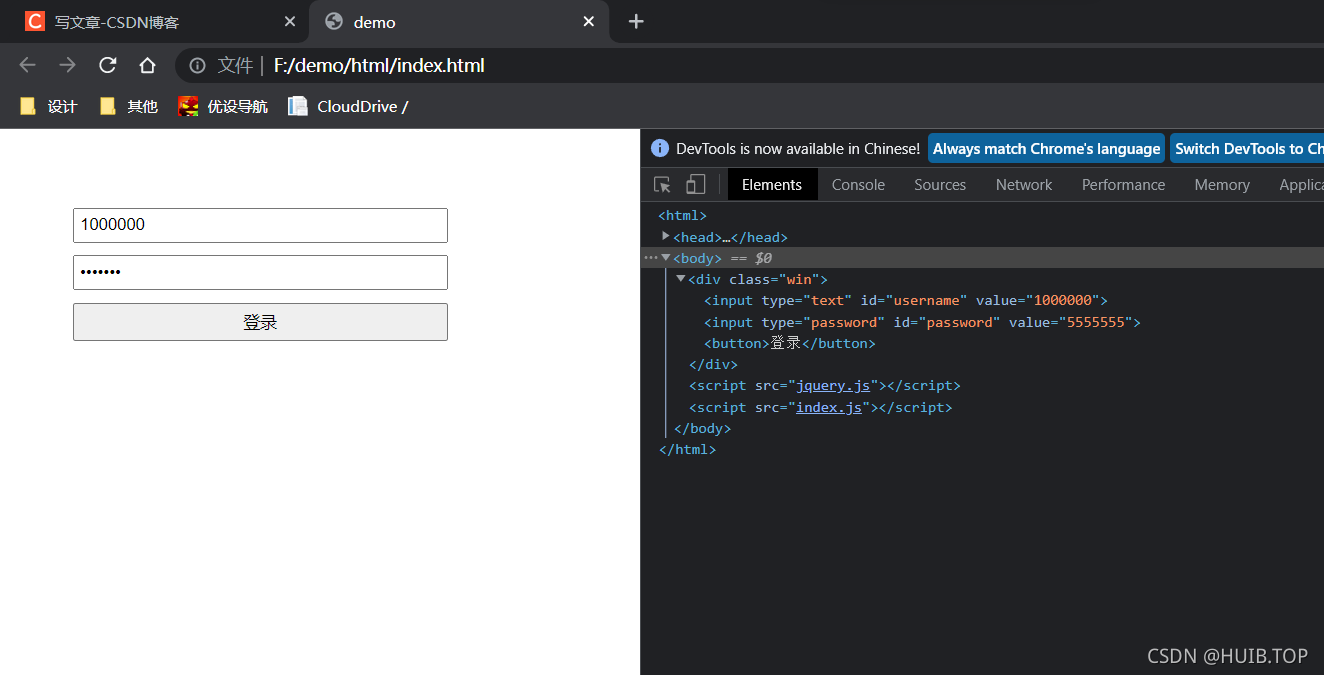Click the username field containing 1000000
1324x675 pixels.
pyautogui.click(x=260, y=225)
